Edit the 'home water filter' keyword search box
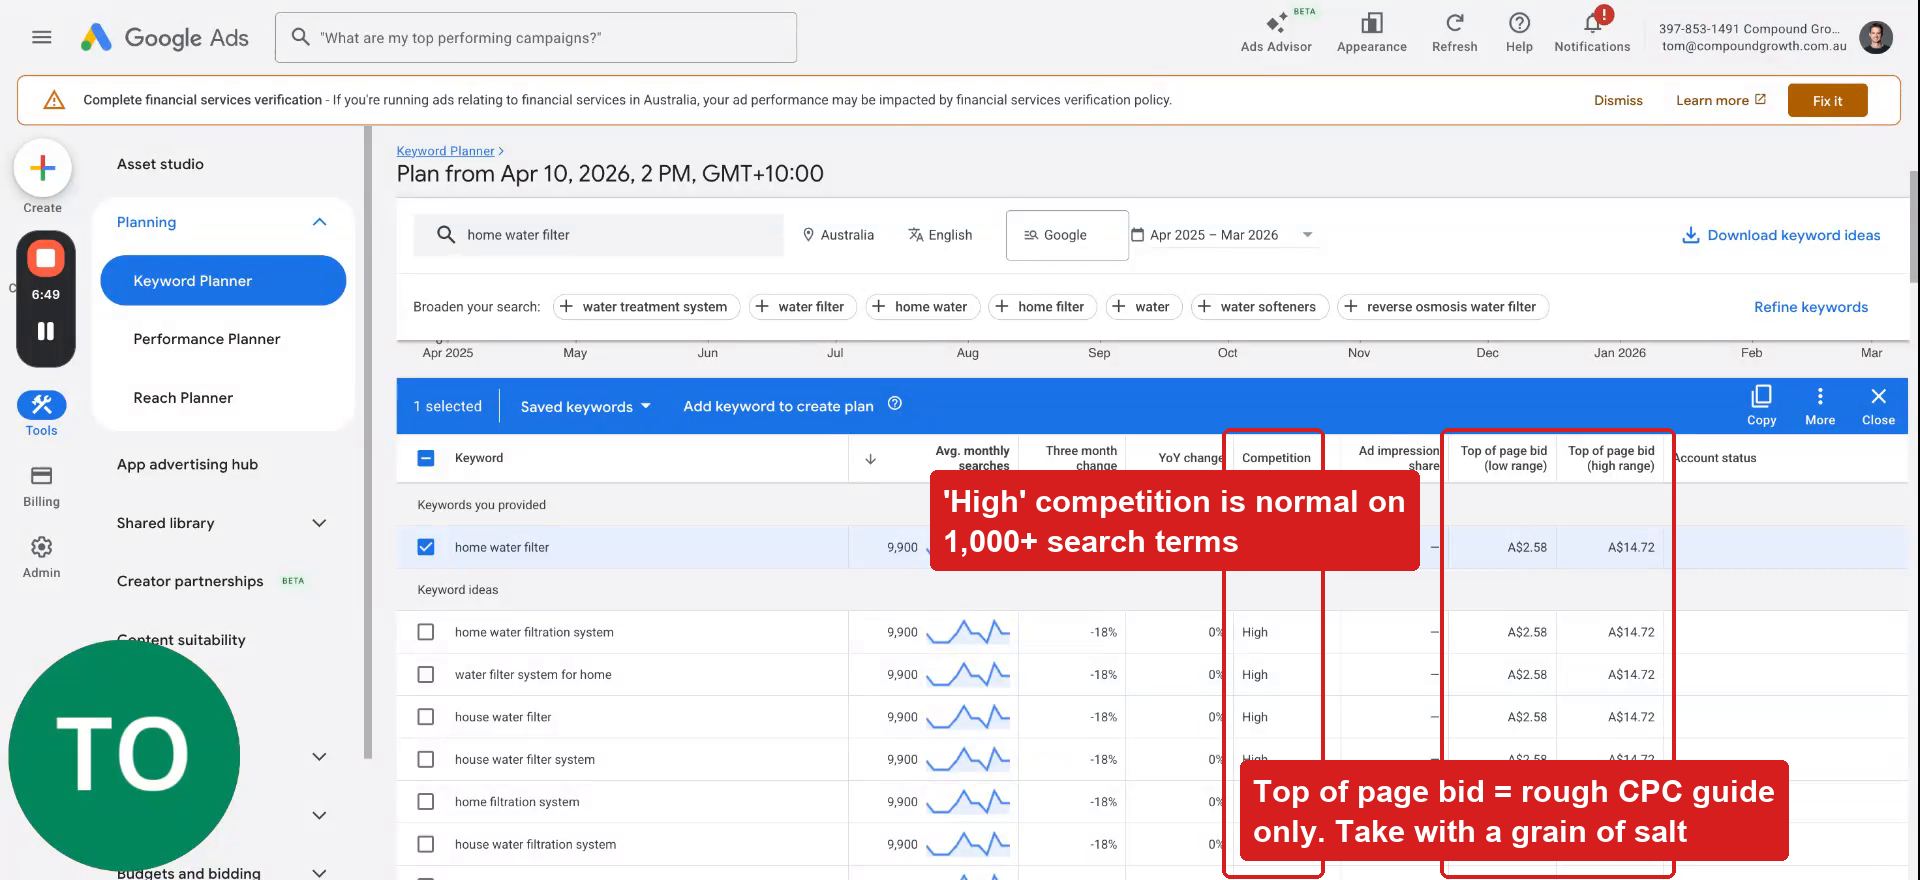 point(598,235)
